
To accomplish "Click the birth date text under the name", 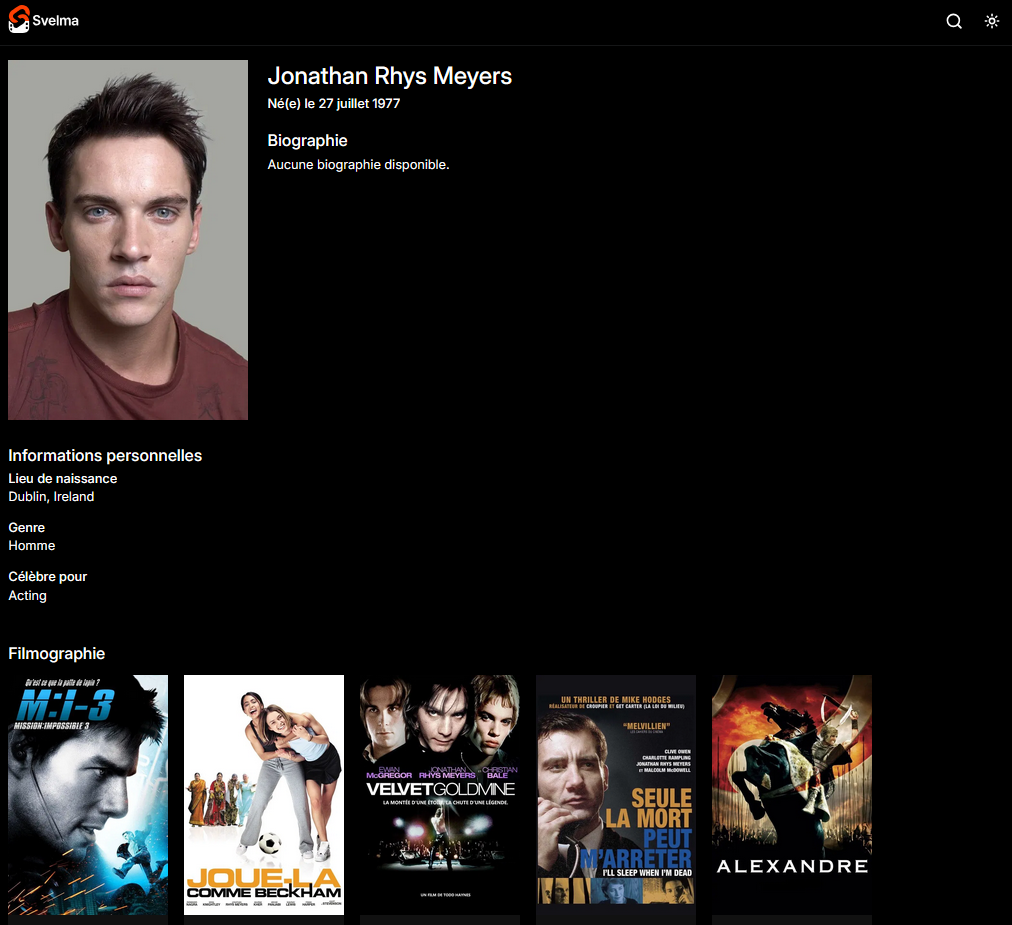I will (333, 103).
